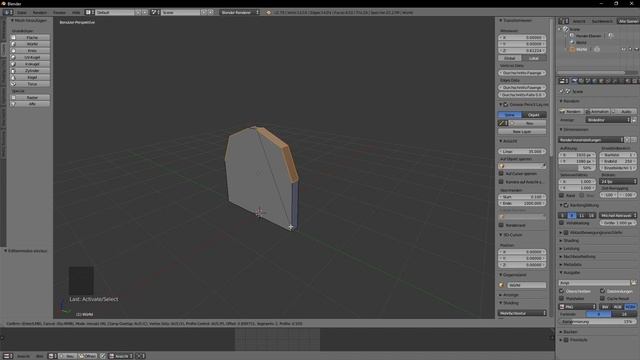Click the UV image editor type icon at bottom-left

coord(8,356)
